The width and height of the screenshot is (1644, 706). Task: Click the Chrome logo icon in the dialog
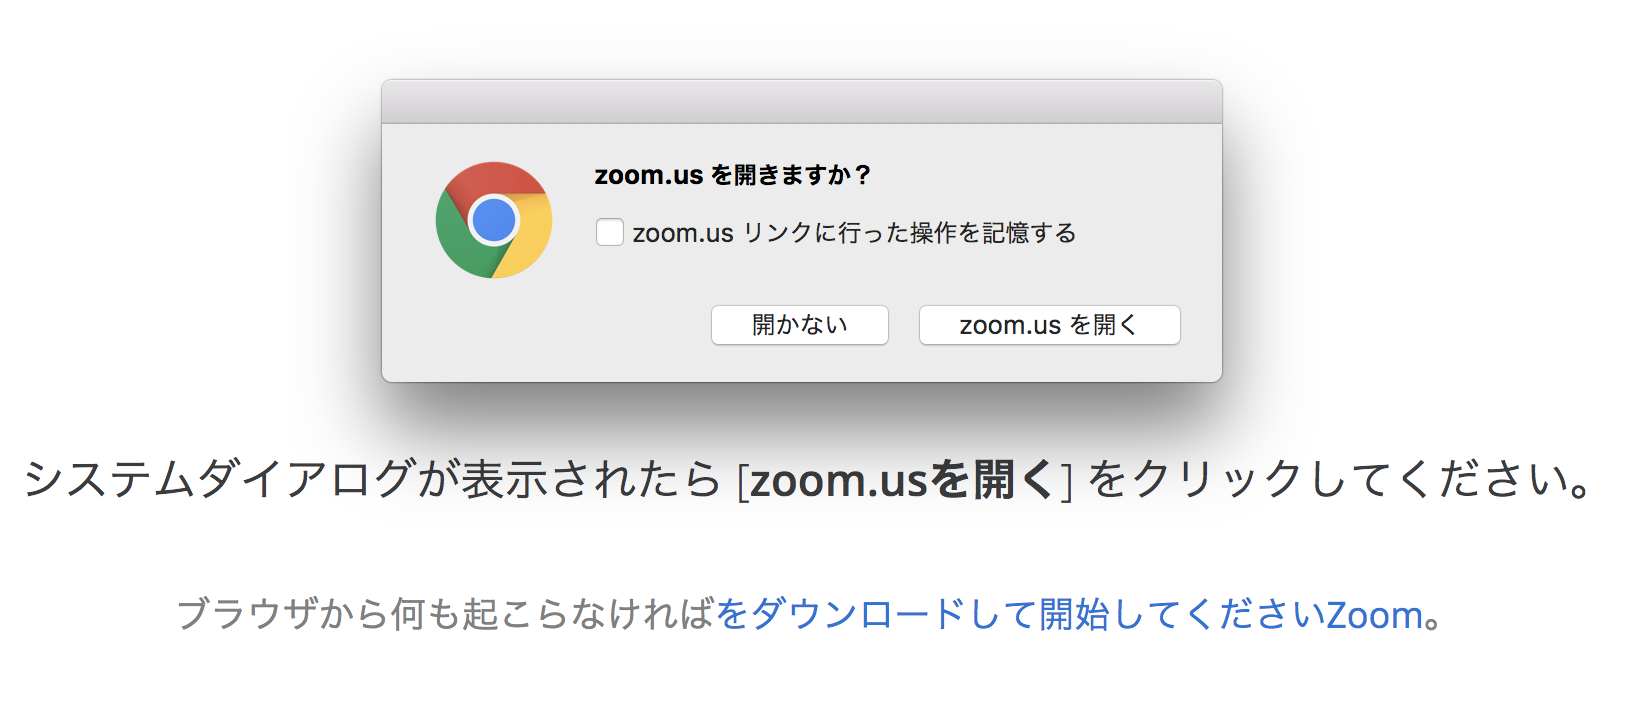(494, 220)
